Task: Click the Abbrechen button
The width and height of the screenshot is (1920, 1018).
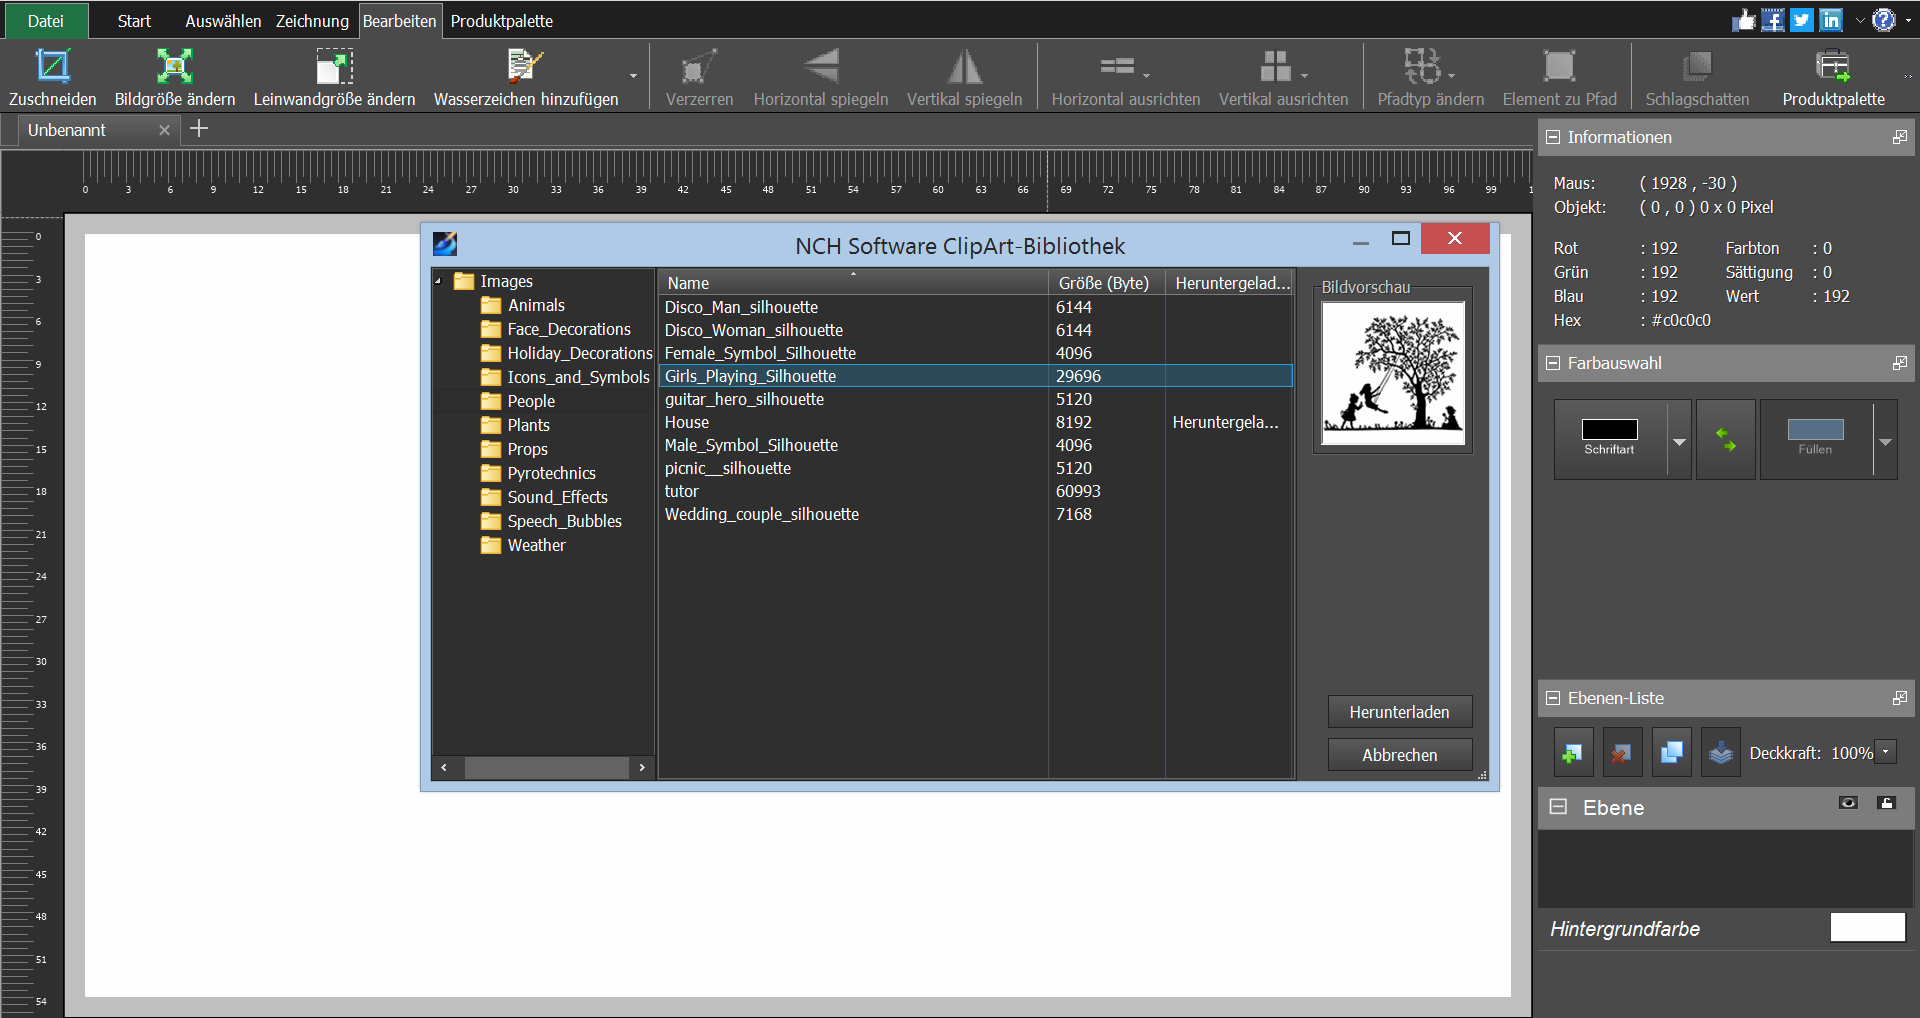Action: pyautogui.click(x=1399, y=755)
